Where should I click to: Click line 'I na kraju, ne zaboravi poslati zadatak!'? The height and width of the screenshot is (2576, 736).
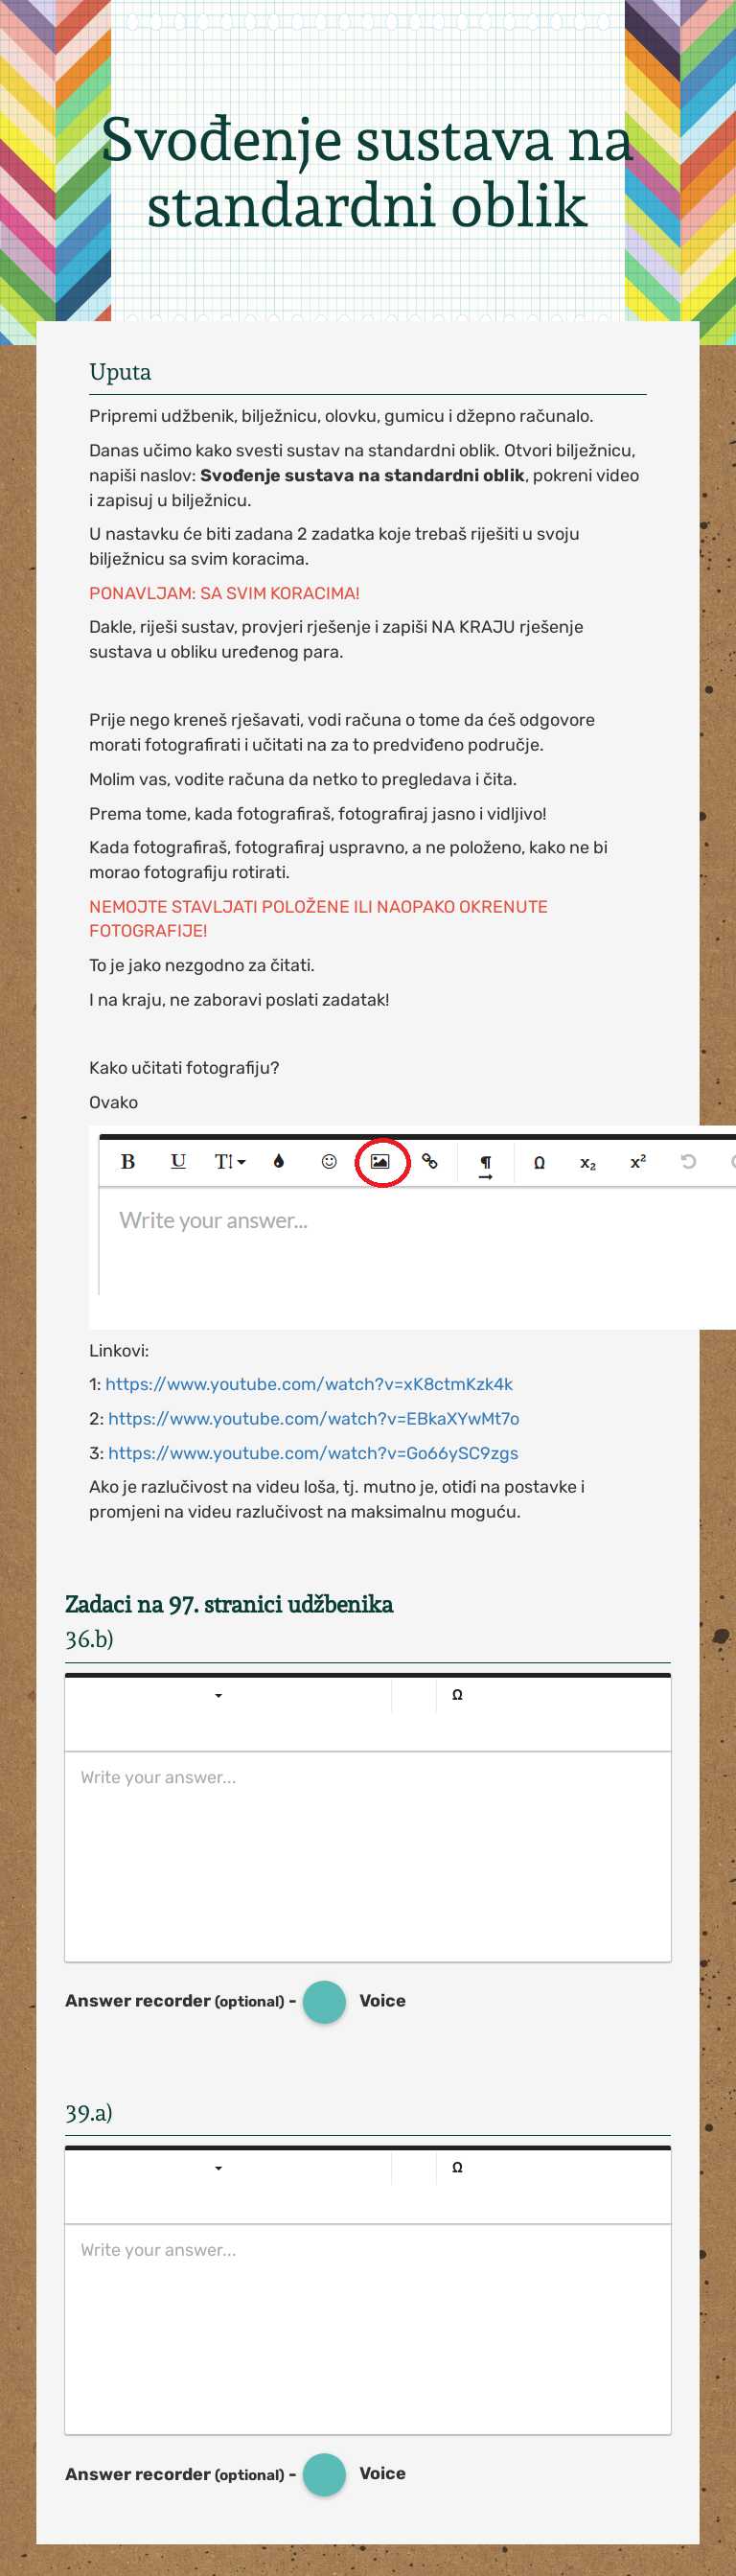[239, 1000]
